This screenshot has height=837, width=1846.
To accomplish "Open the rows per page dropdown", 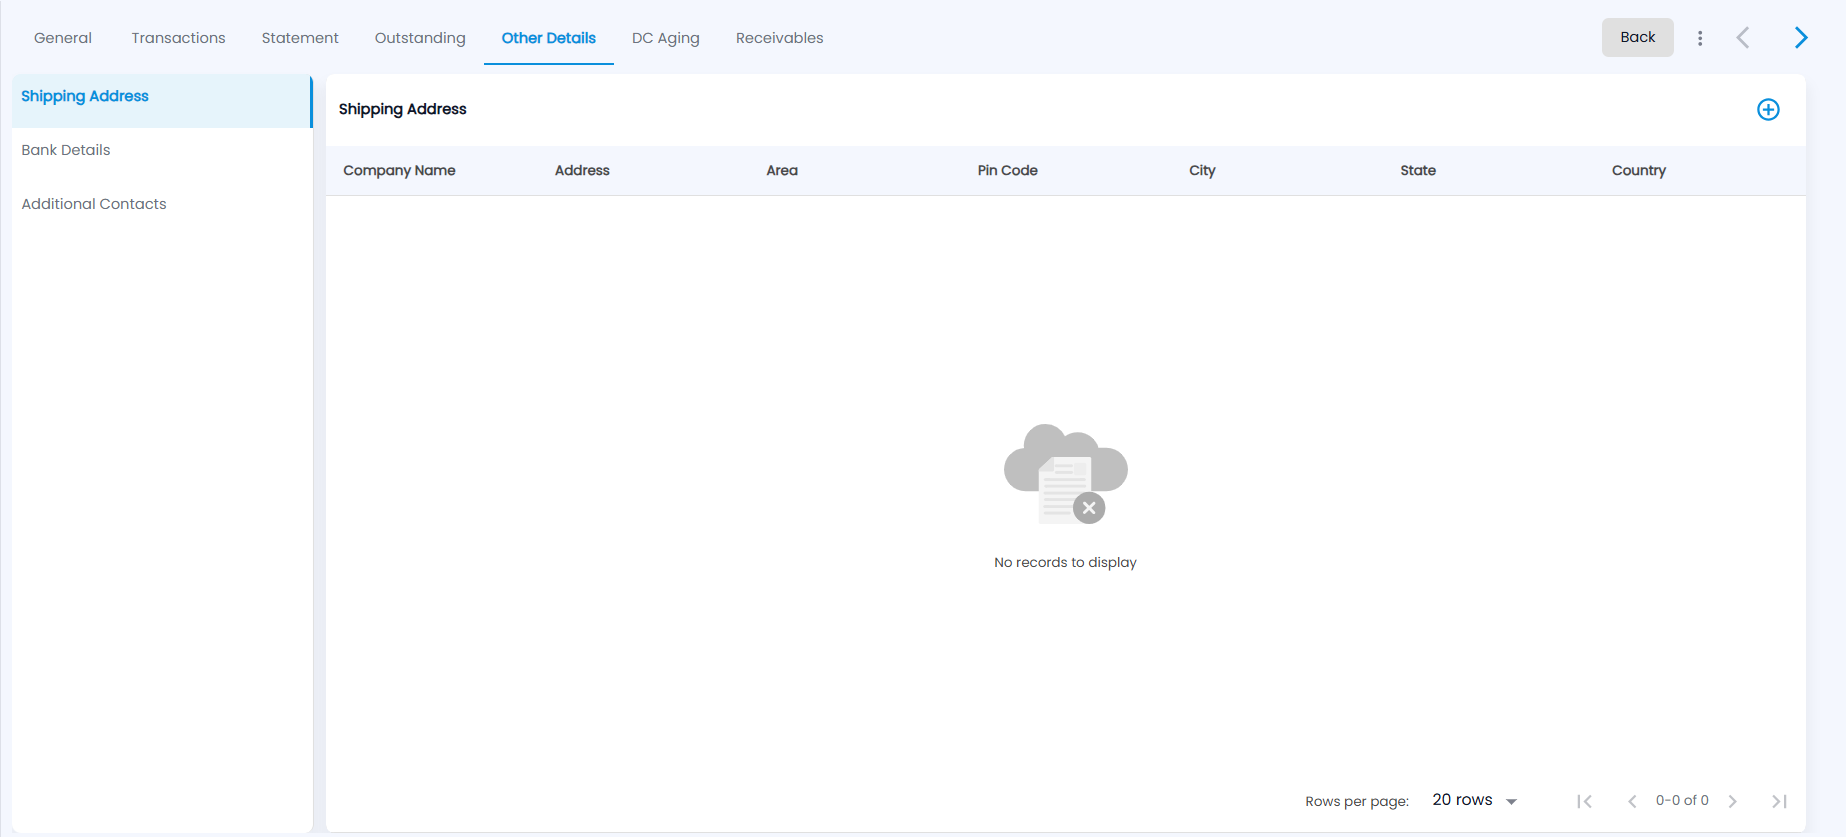I will 1475,800.
